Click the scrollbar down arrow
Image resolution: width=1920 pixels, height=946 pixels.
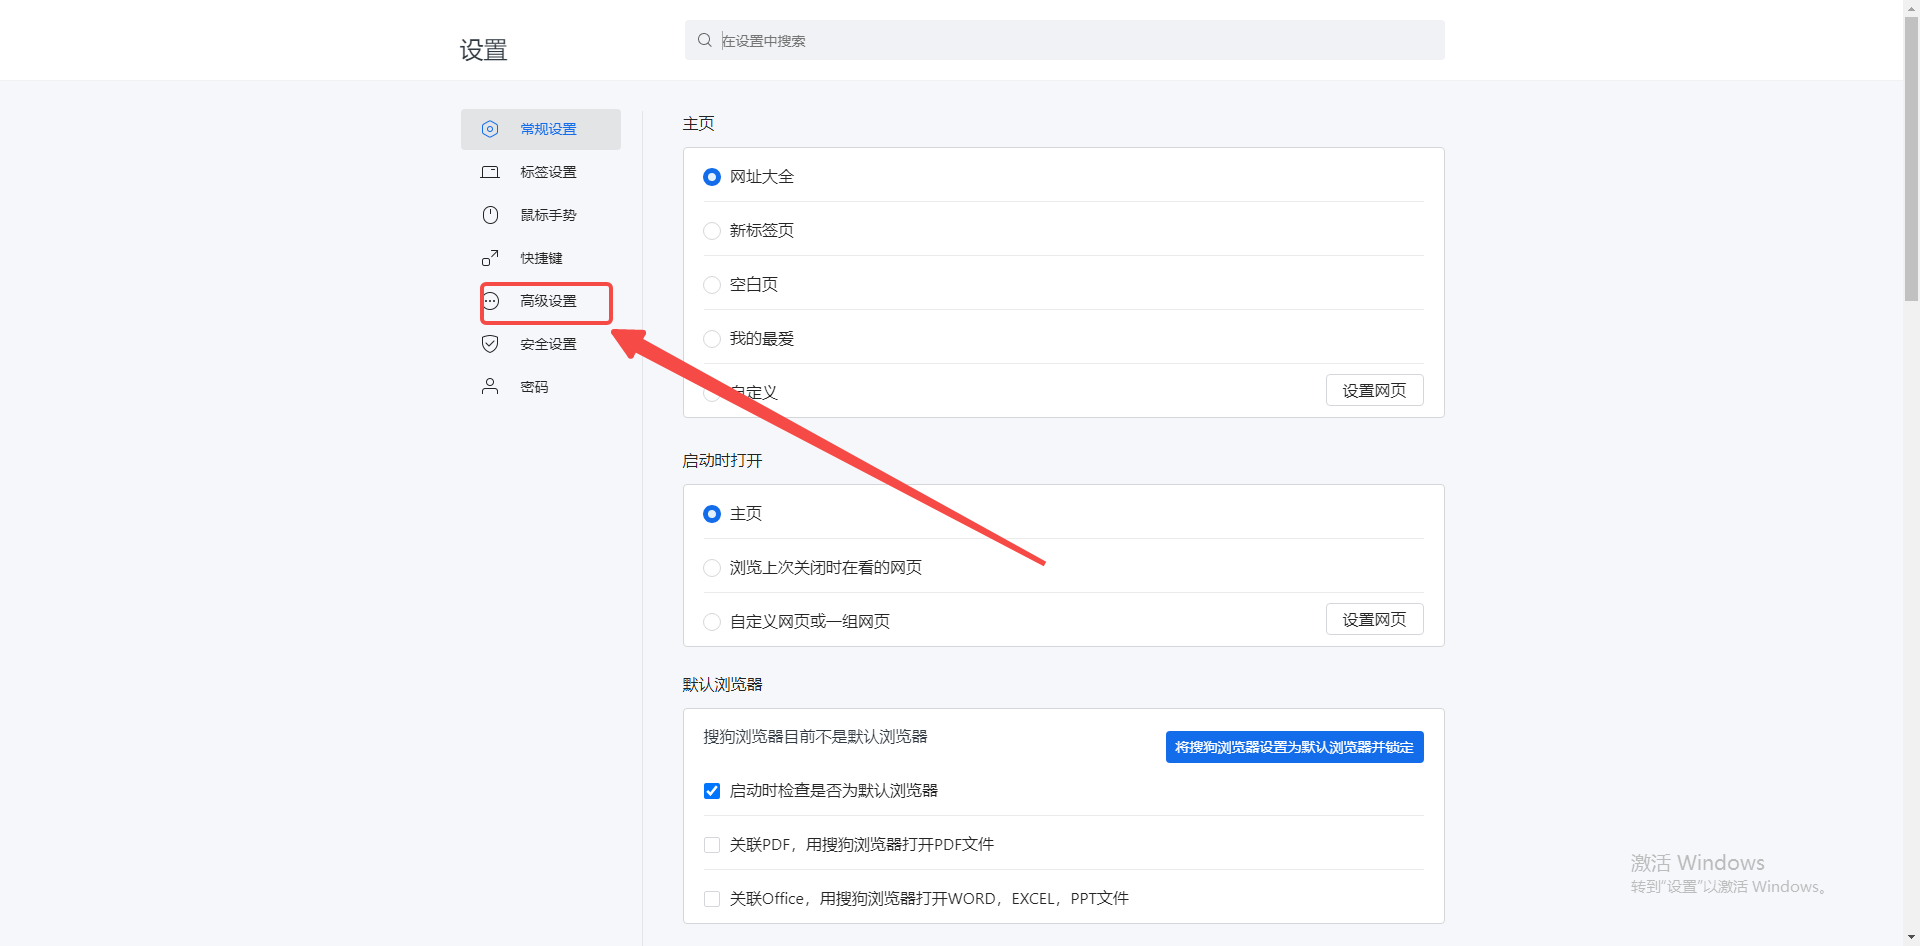[1911, 937]
